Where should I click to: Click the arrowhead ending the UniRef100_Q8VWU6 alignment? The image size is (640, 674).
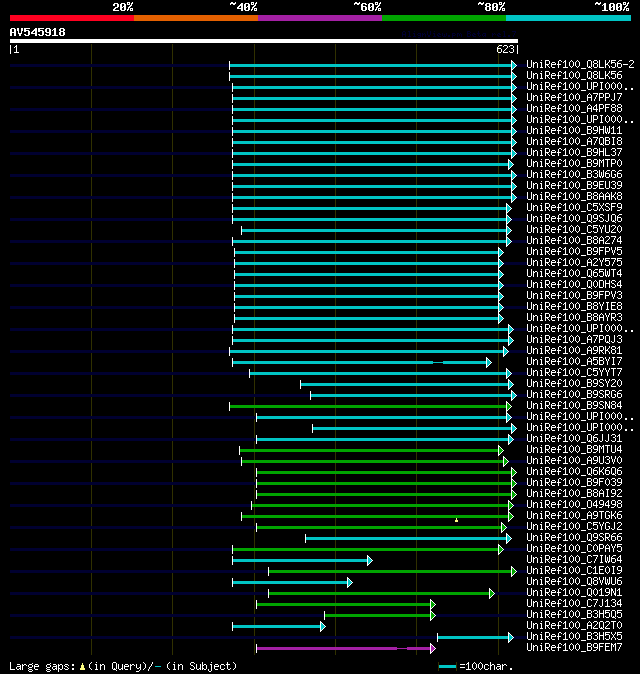pos(350,582)
